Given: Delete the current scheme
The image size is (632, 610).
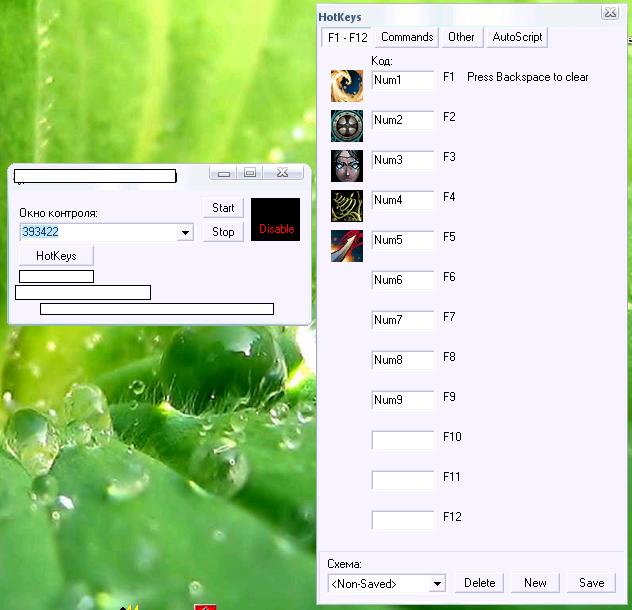Looking at the screenshot, I should click(x=479, y=583).
